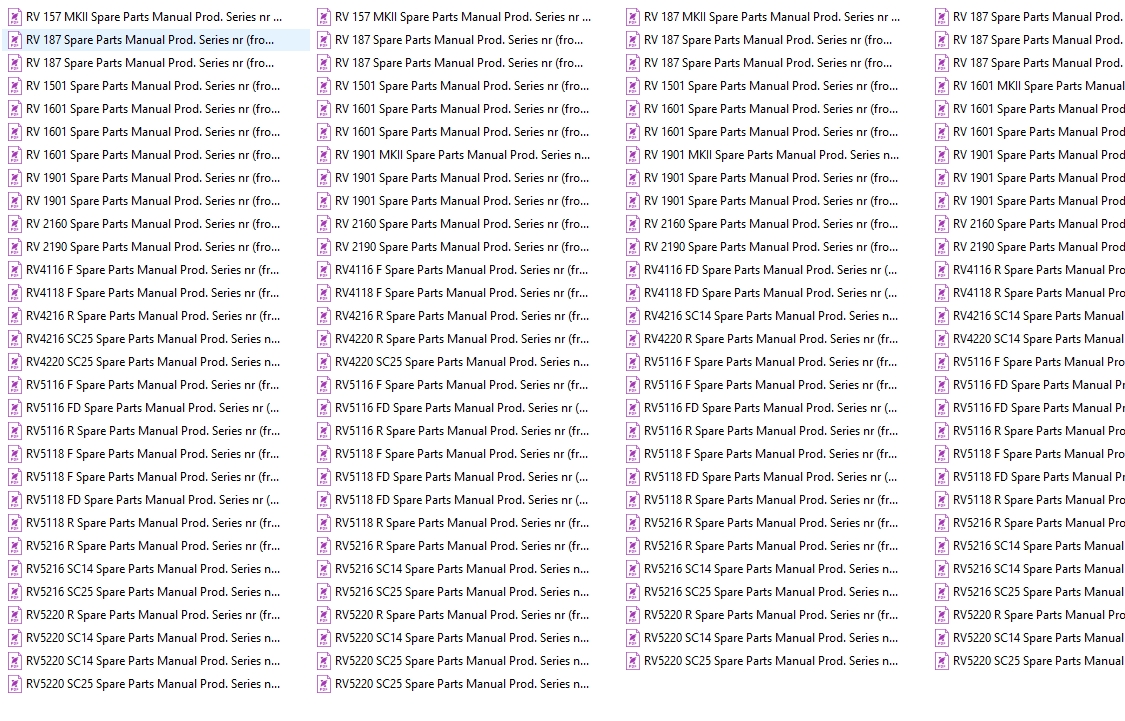Screen dimensions: 1125x721
Task: Select file name 'RV4116 R Spare Parts Manual'
Action: coord(1038,270)
